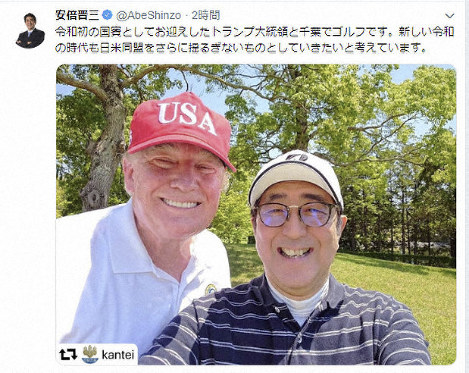Click the striped navy polo shirt
The width and height of the screenshot is (469, 373).
pos(286,328)
